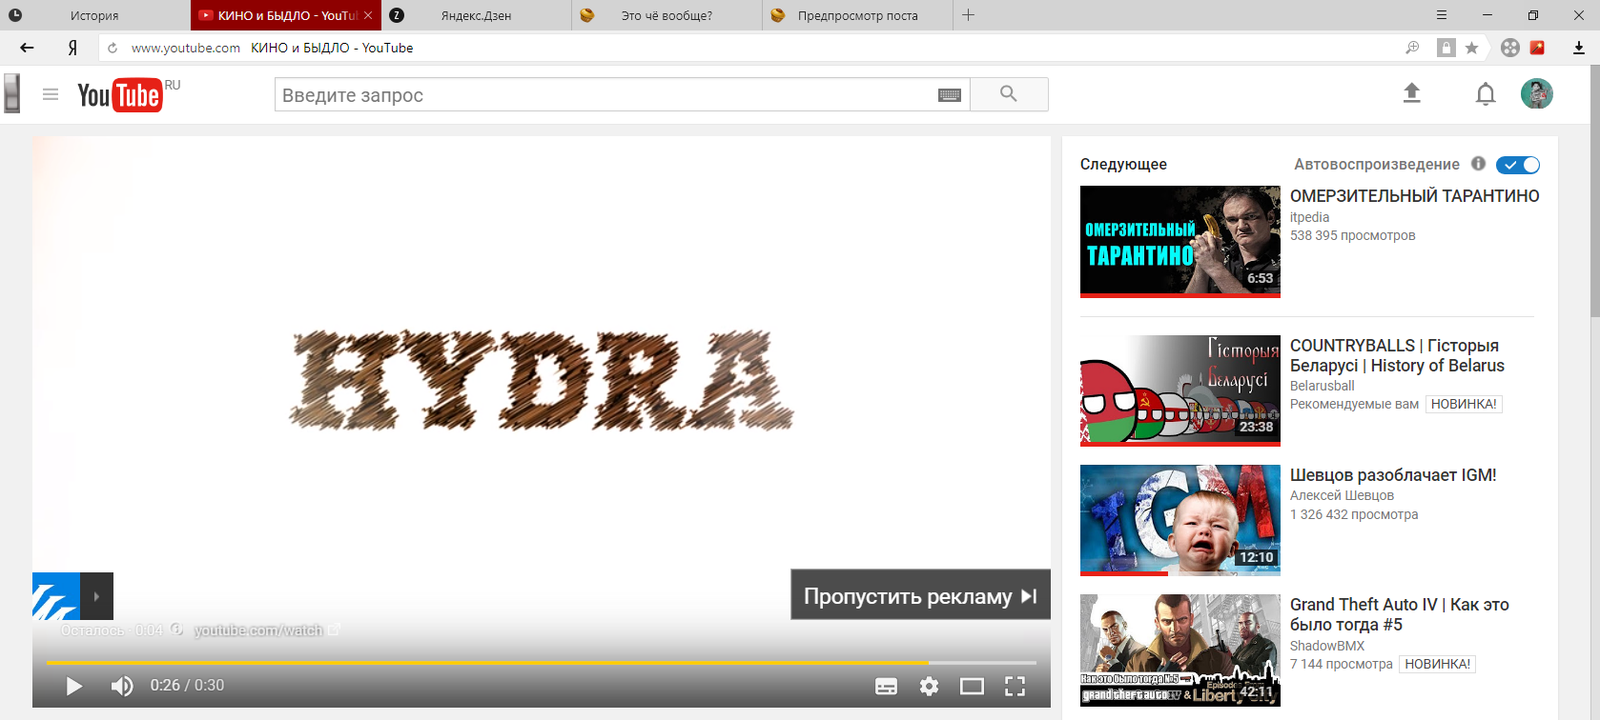Open Yandex home via Я button
The height and width of the screenshot is (720, 1600).
(x=72, y=47)
